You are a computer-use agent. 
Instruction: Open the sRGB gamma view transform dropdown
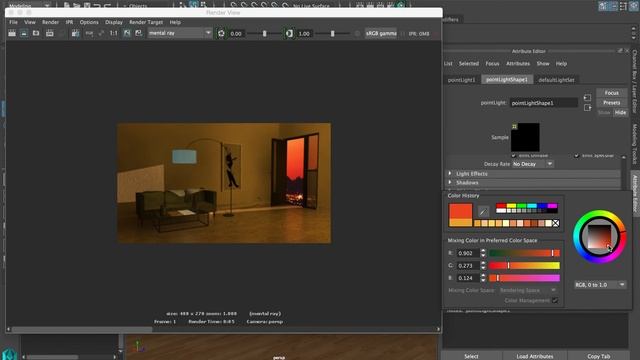click(381, 33)
